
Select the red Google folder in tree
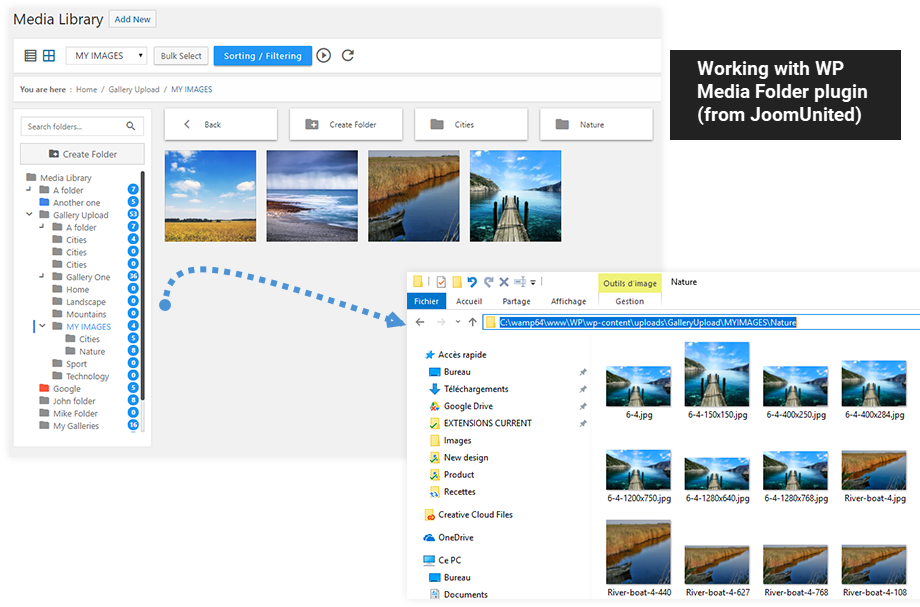[66, 389]
